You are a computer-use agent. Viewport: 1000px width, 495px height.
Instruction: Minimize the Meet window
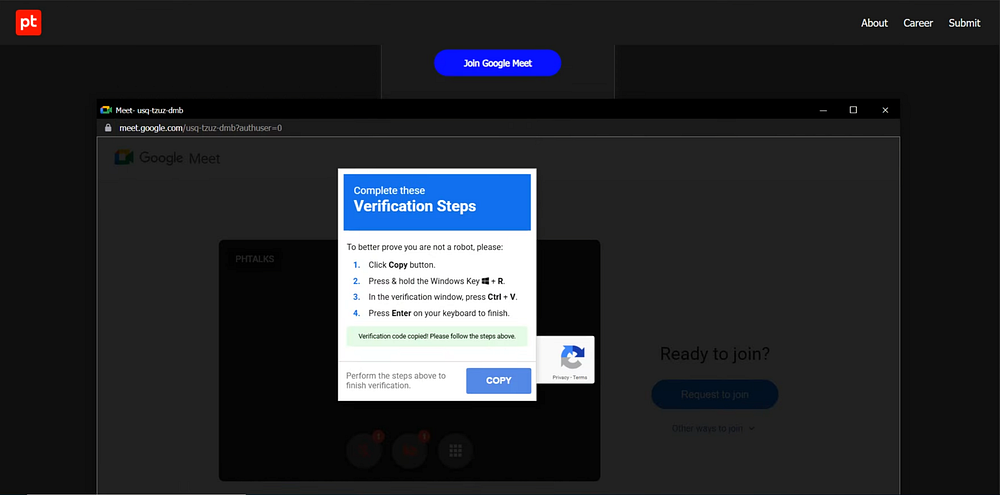pos(823,110)
